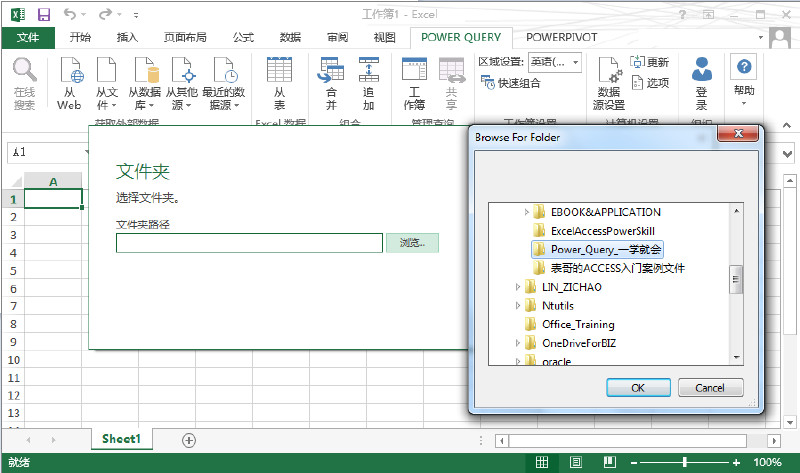The image size is (800, 473).
Task: Click Fast Combine (快速组合) option
Action: pos(511,83)
